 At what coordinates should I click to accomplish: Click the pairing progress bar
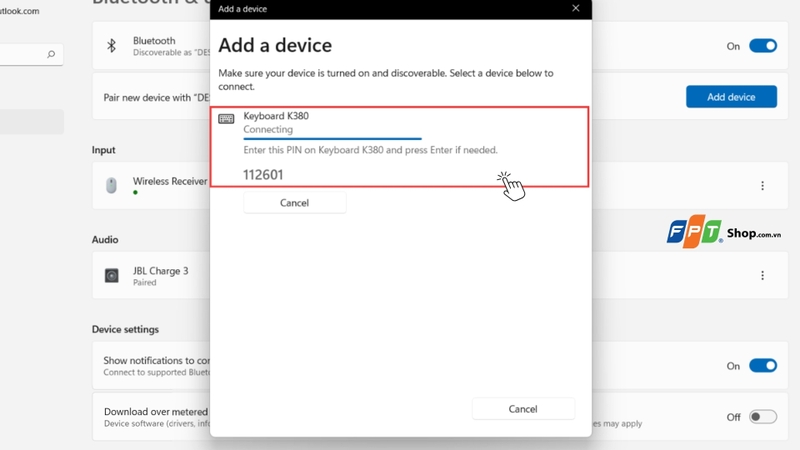point(332,138)
